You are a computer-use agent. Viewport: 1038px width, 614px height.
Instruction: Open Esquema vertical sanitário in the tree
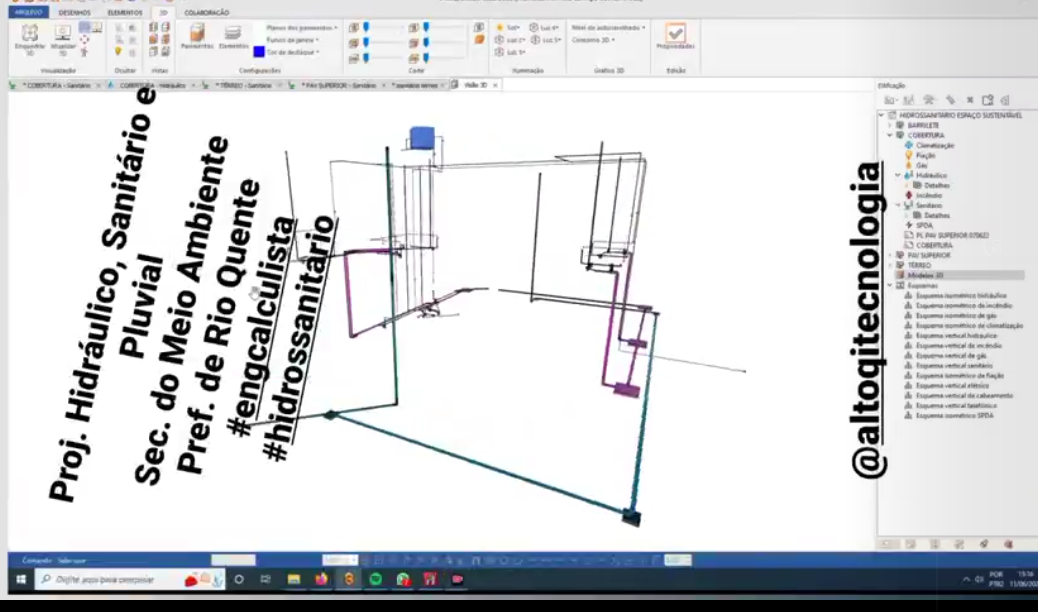(953, 365)
